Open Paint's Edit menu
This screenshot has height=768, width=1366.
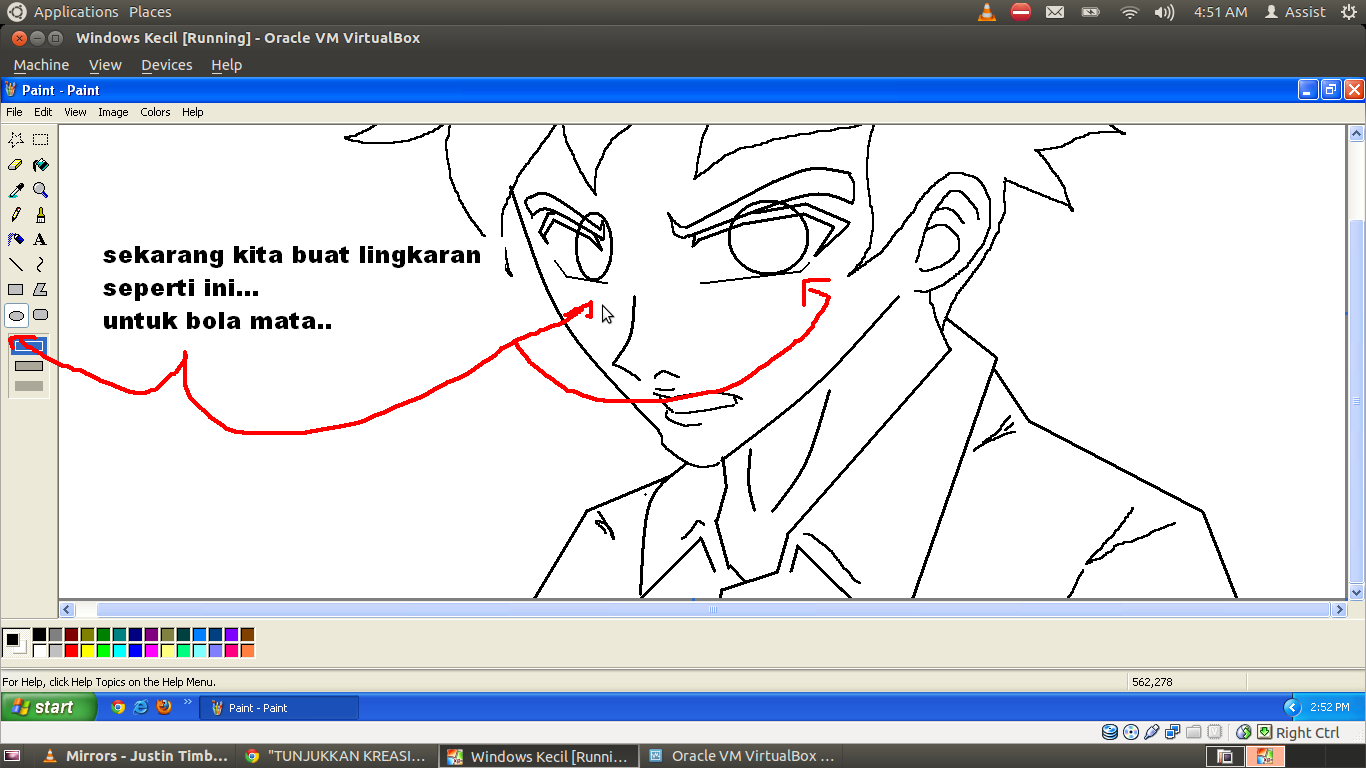pyautogui.click(x=43, y=112)
